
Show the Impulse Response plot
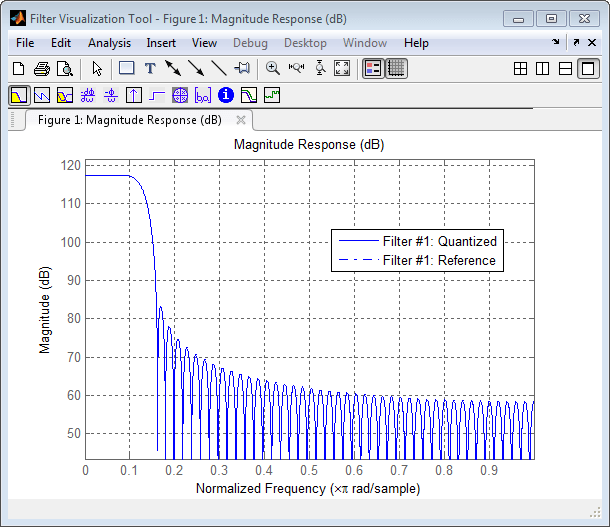click(x=134, y=96)
